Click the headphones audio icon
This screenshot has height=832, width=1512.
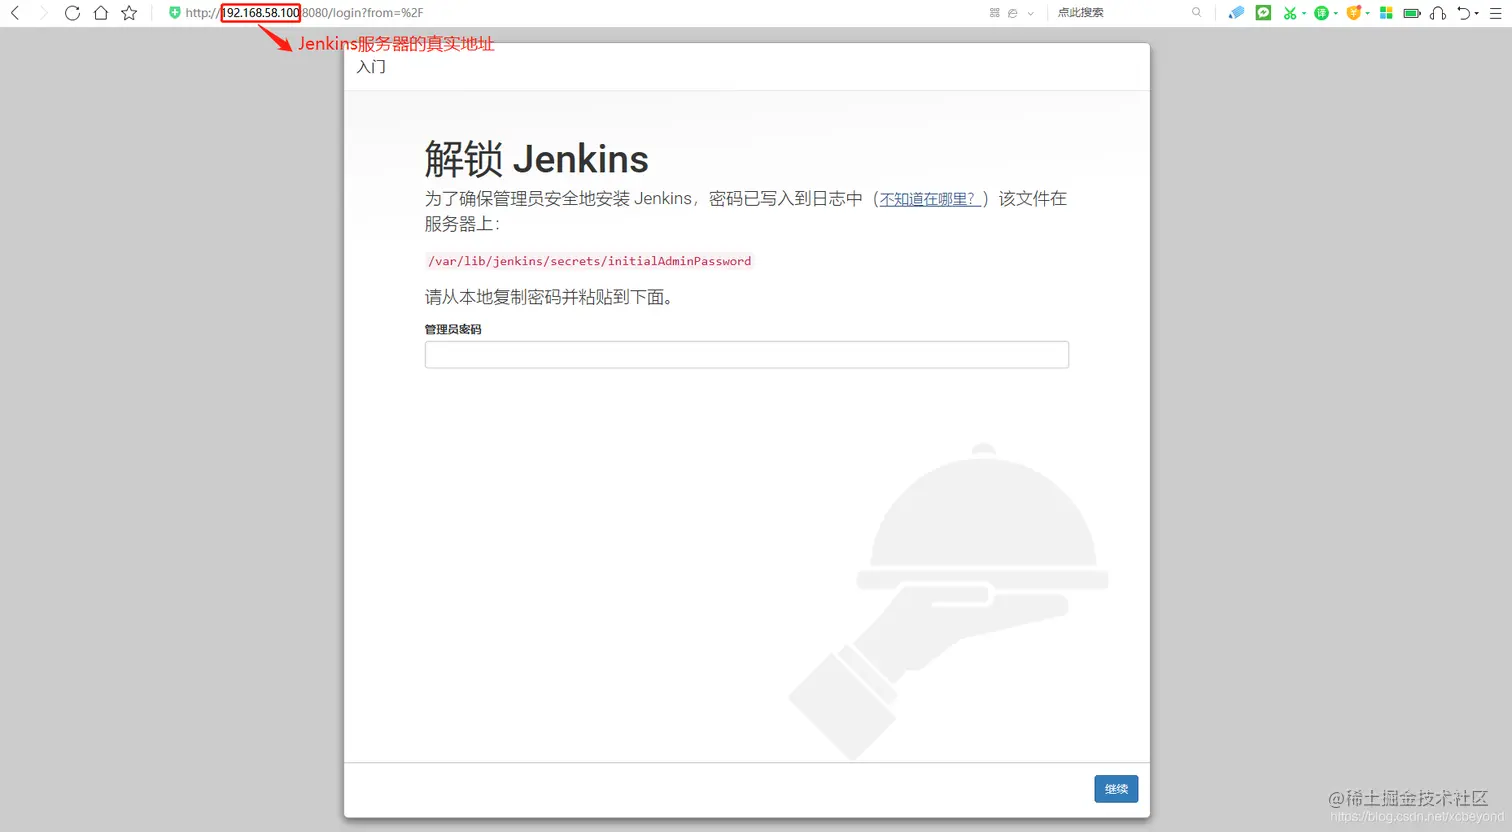pos(1440,13)
